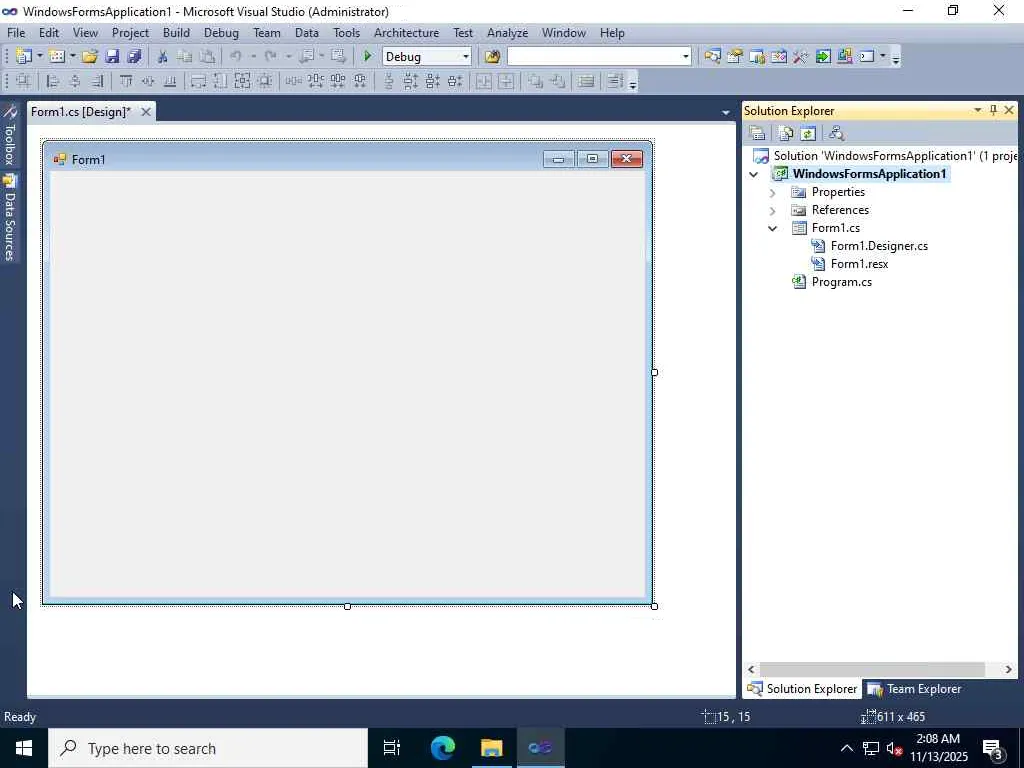
Task: Open File Explorer from the taskbar
Action: point(491,748)
